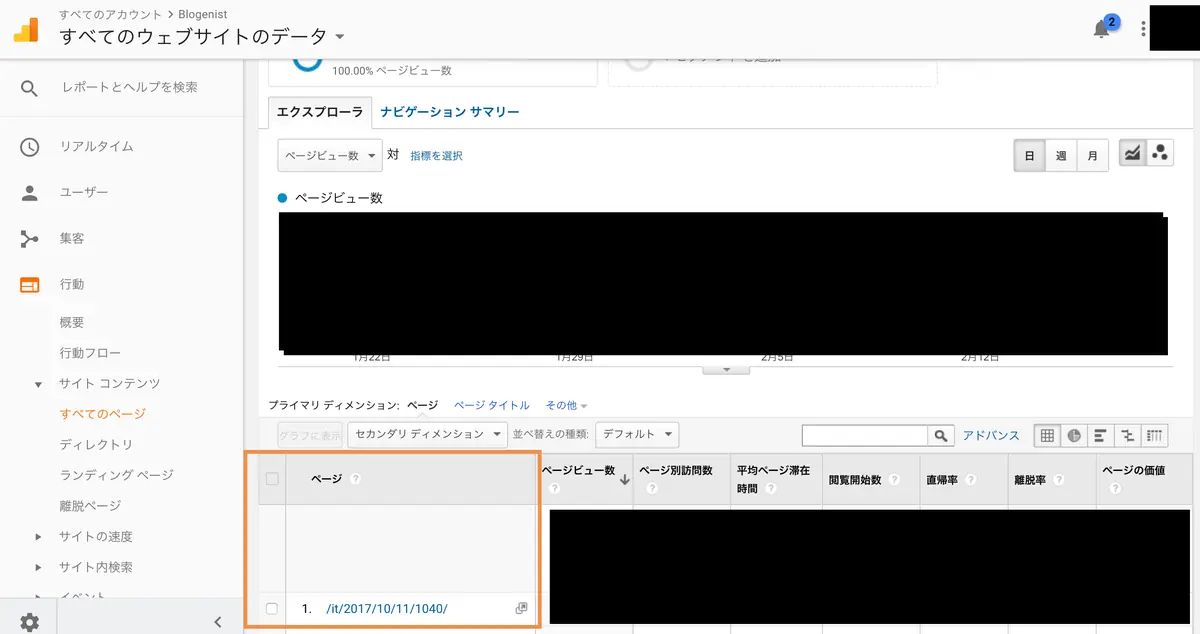
Task: Open page link in new window icon
Action: (521, 608)
